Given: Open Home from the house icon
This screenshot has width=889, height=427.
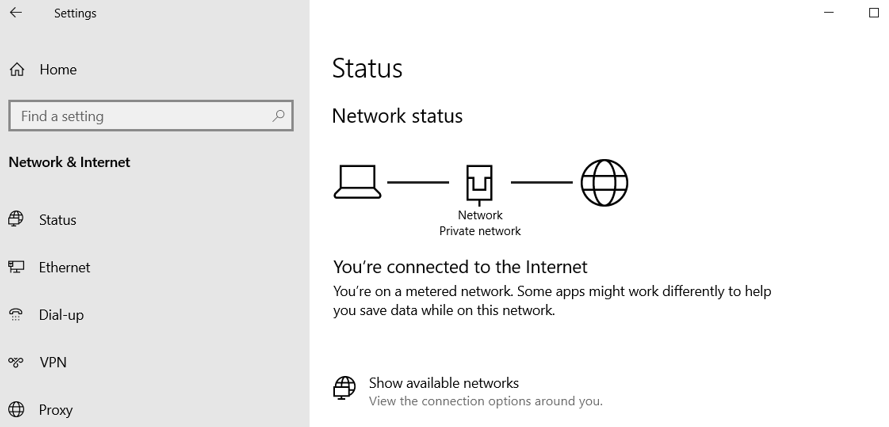Looking at the screenshot, I should 17,70.
